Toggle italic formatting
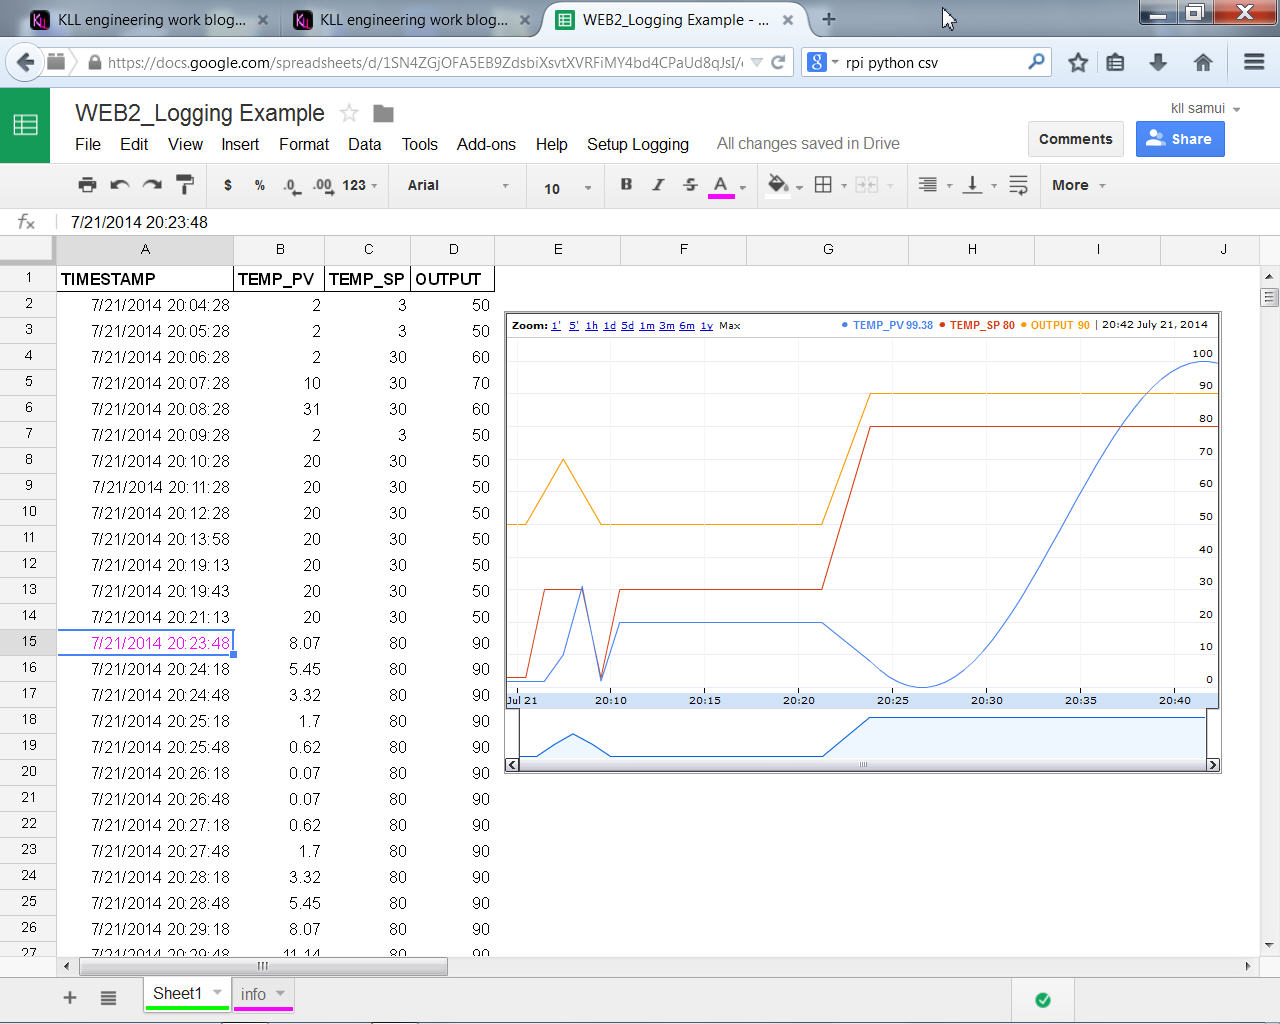This screenshot has width=1280, height=1024. (658, 185)
